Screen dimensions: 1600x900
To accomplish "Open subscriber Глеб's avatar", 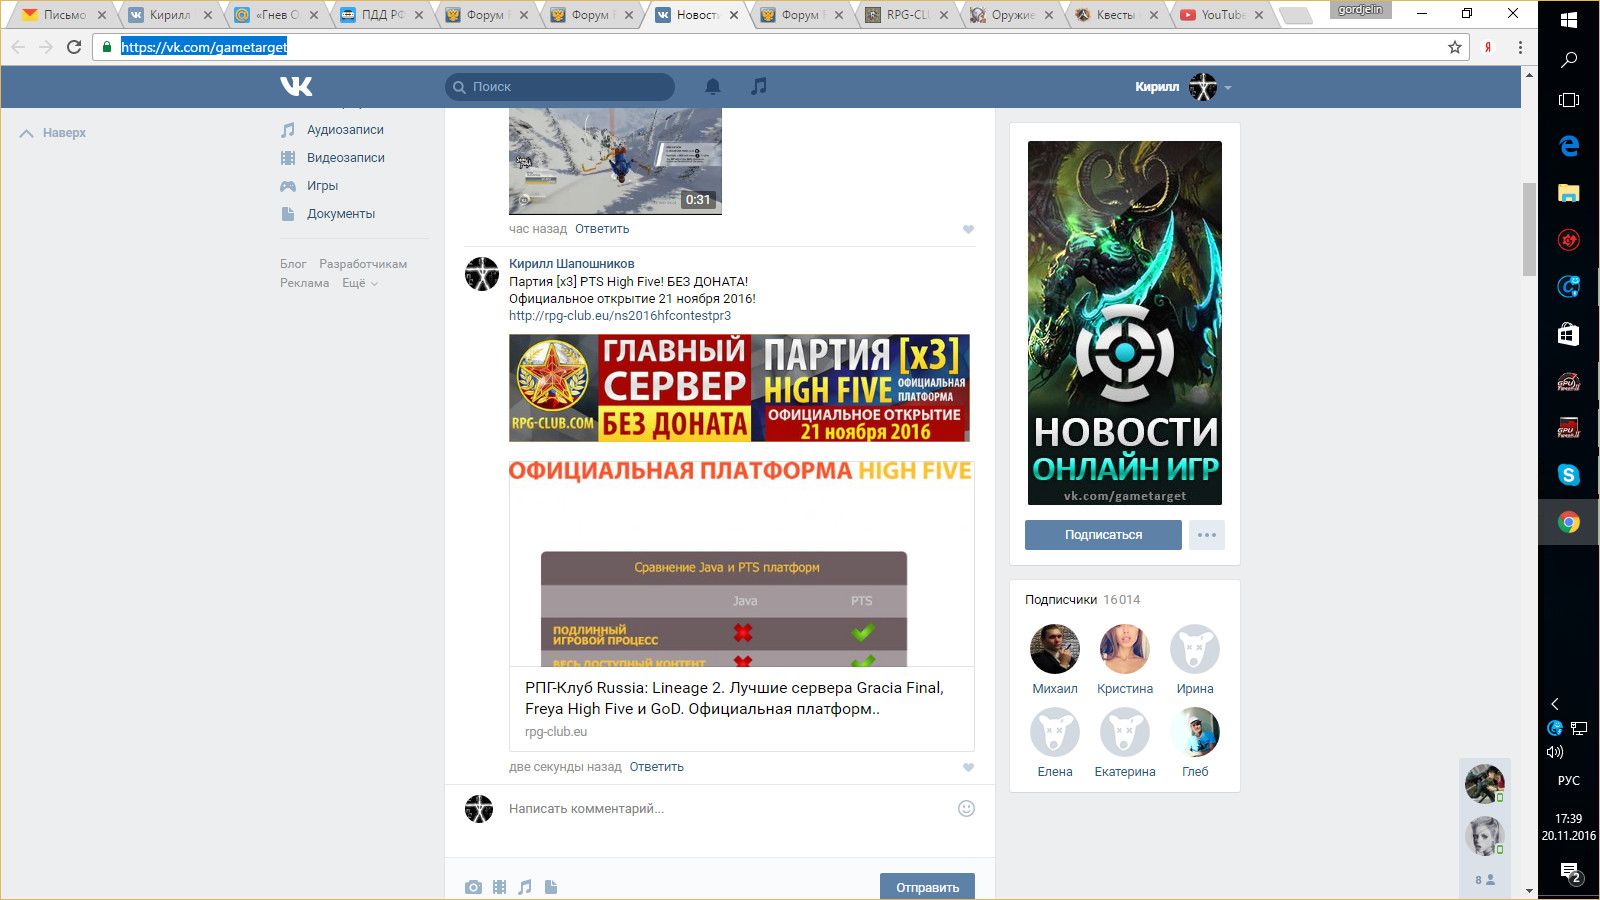I will (1195, 732).
